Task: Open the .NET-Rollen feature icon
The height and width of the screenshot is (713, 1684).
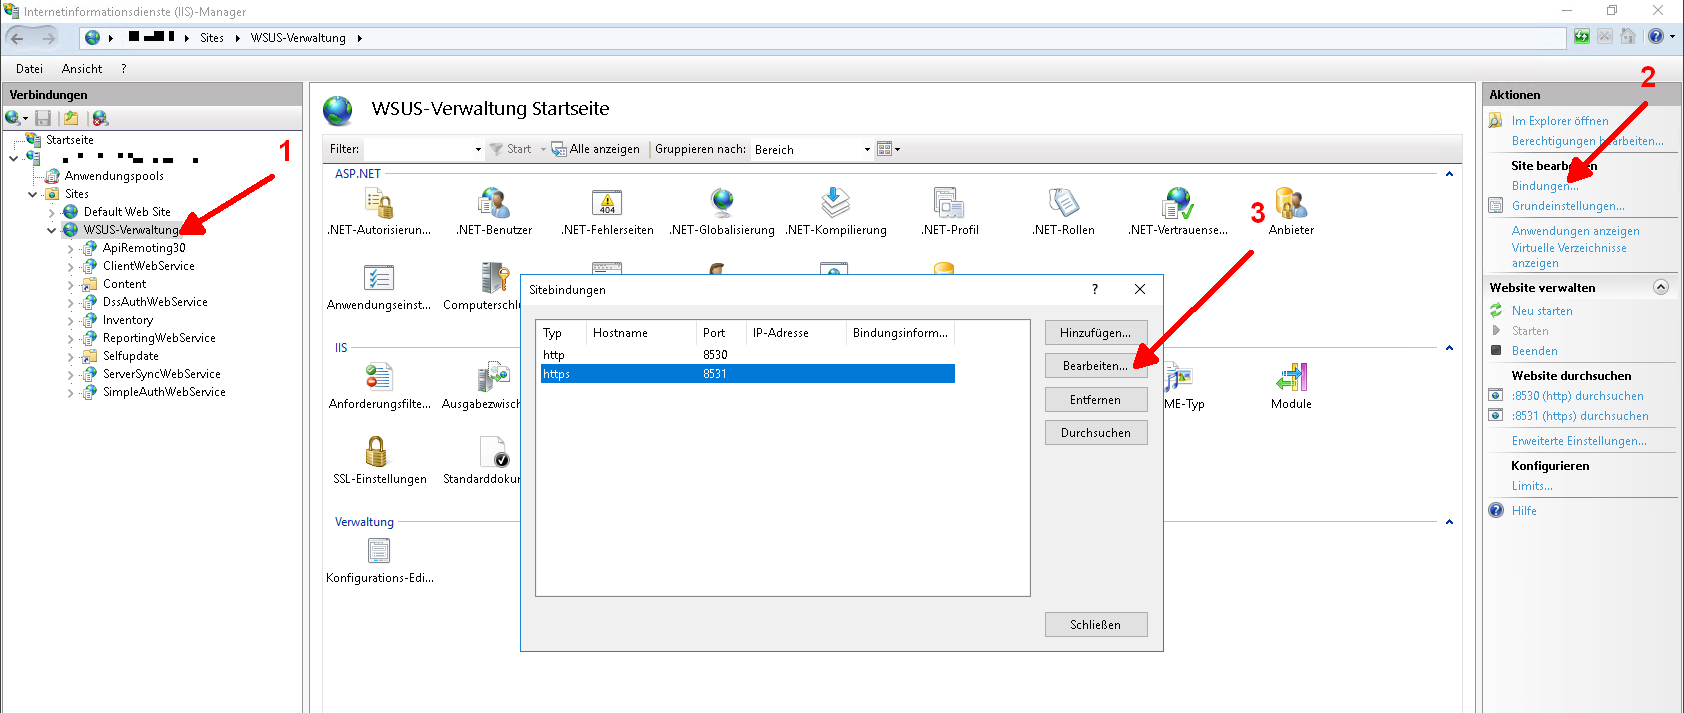Action: pyautogui.click(x=1063, y=204)
